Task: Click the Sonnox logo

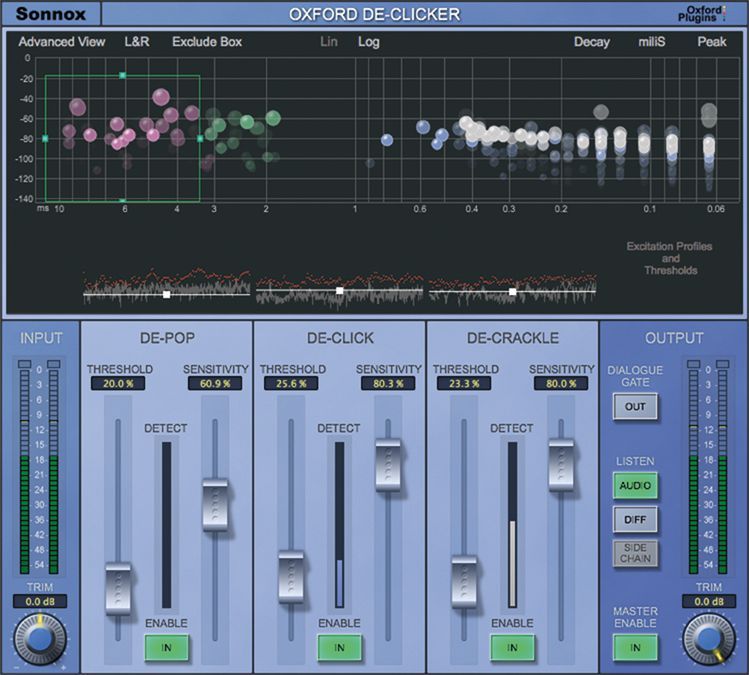Action: (x=51, y=15)
